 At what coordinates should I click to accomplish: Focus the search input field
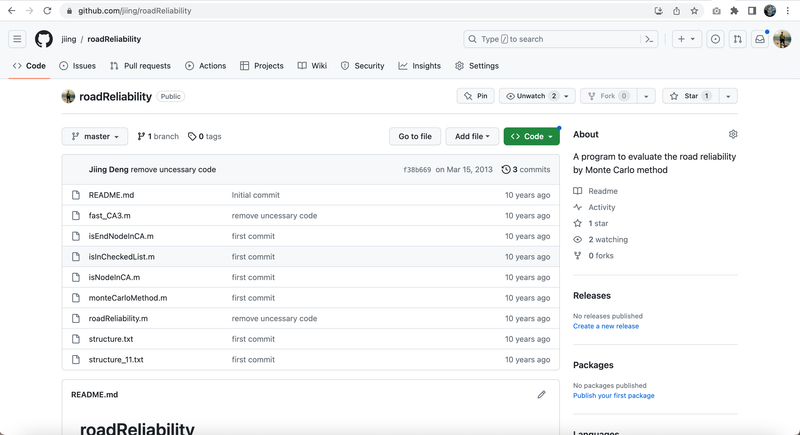click(x=555, y=39)
